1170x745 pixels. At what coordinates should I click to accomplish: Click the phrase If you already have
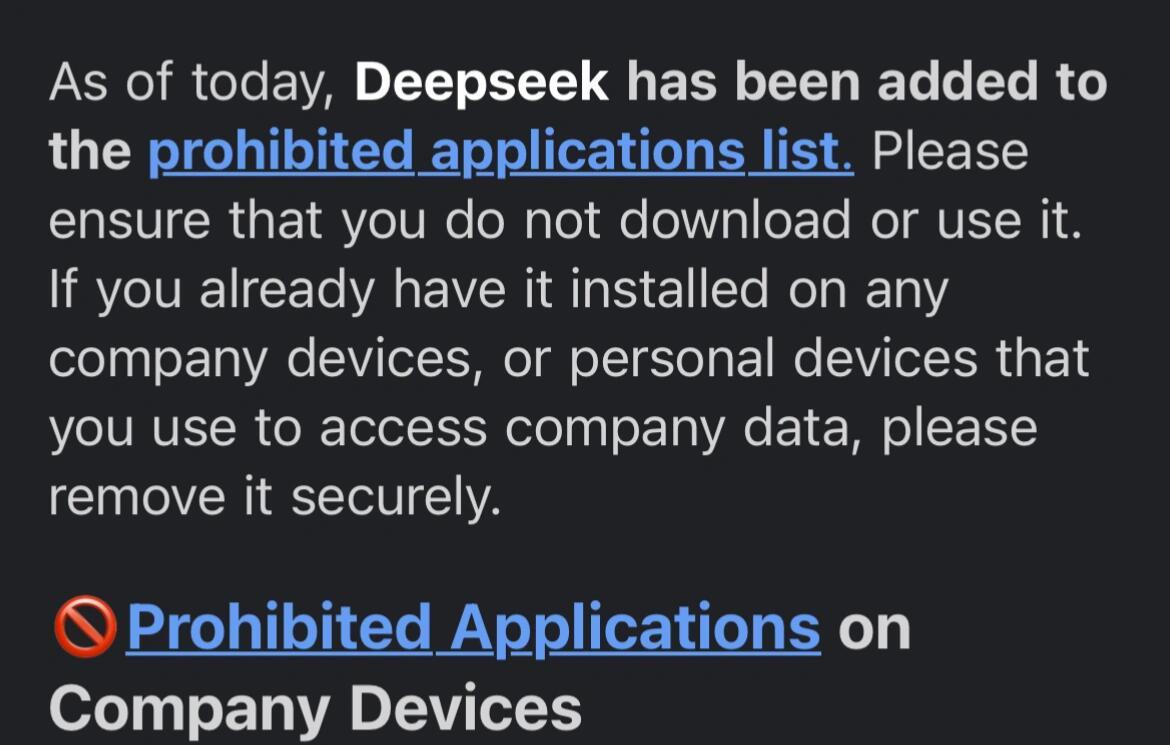(278, 291)
